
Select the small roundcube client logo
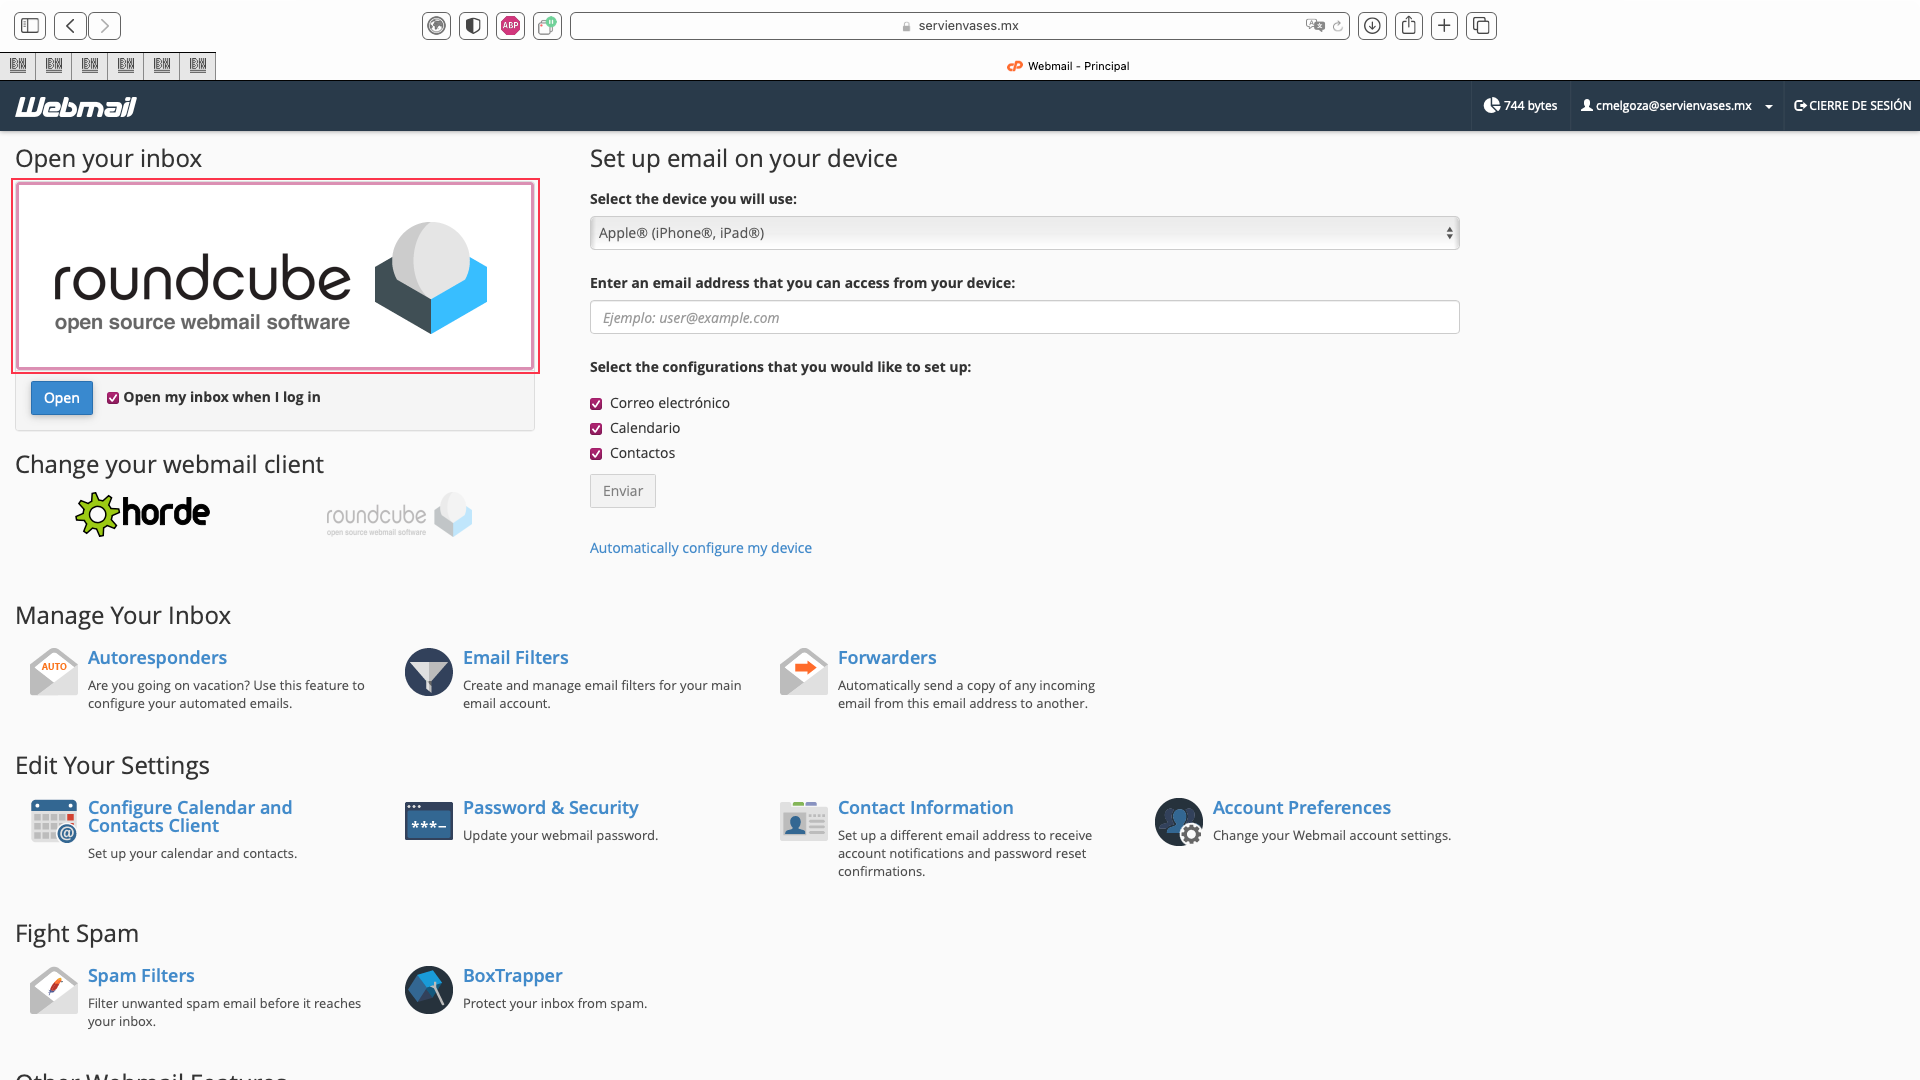pyautogui.click(x=399, y=515)
